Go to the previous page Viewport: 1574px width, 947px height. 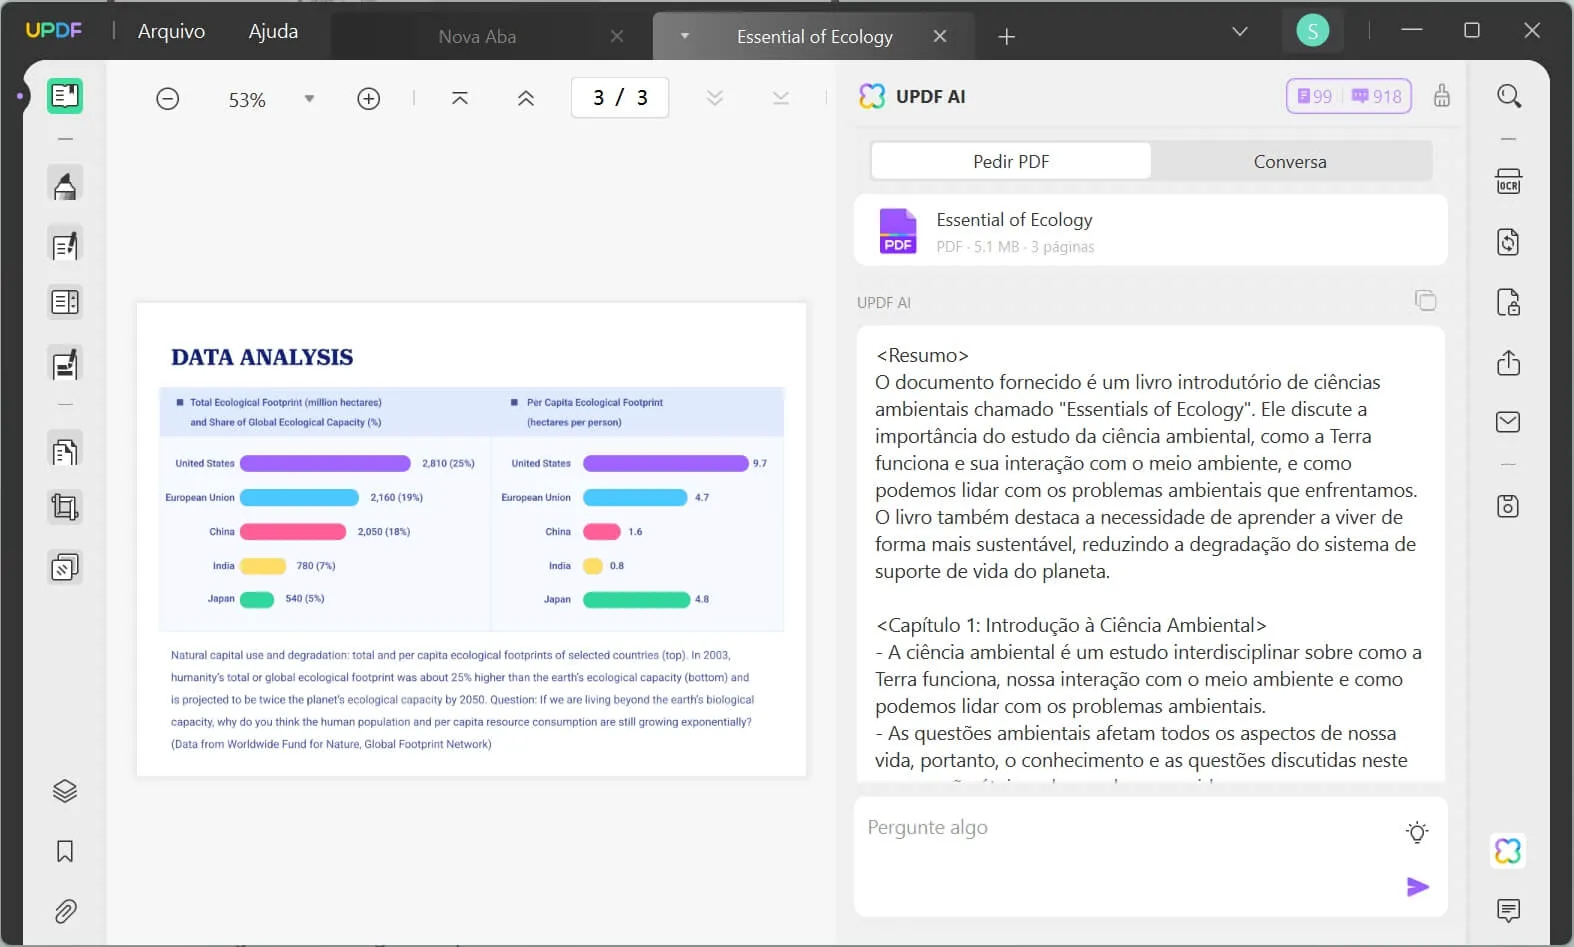coord(526,98)
